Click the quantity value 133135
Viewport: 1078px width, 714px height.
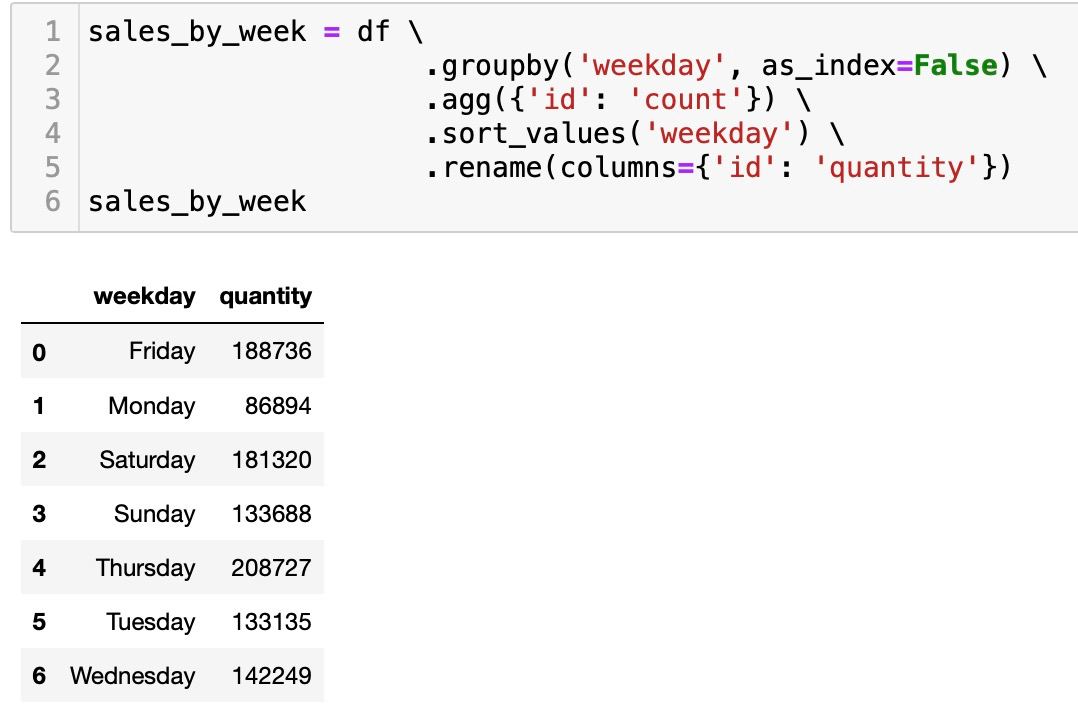(272, 622)
